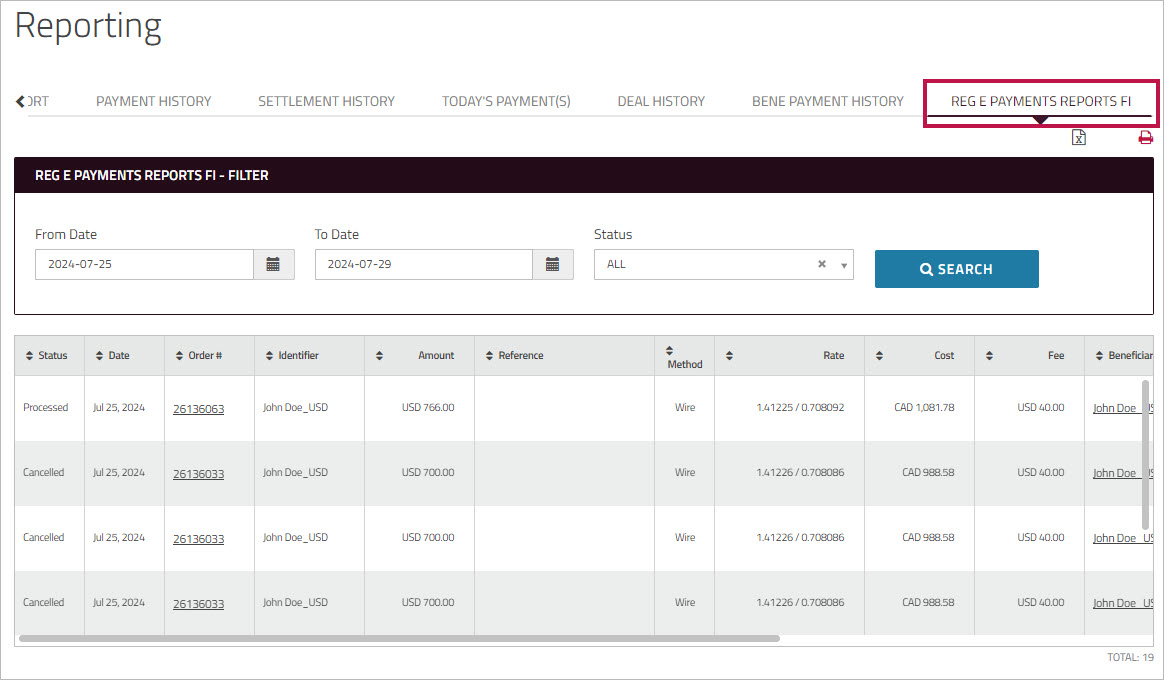Open the Settlement History tab
Screen dimensions: 1164x680
pos(326,101)
